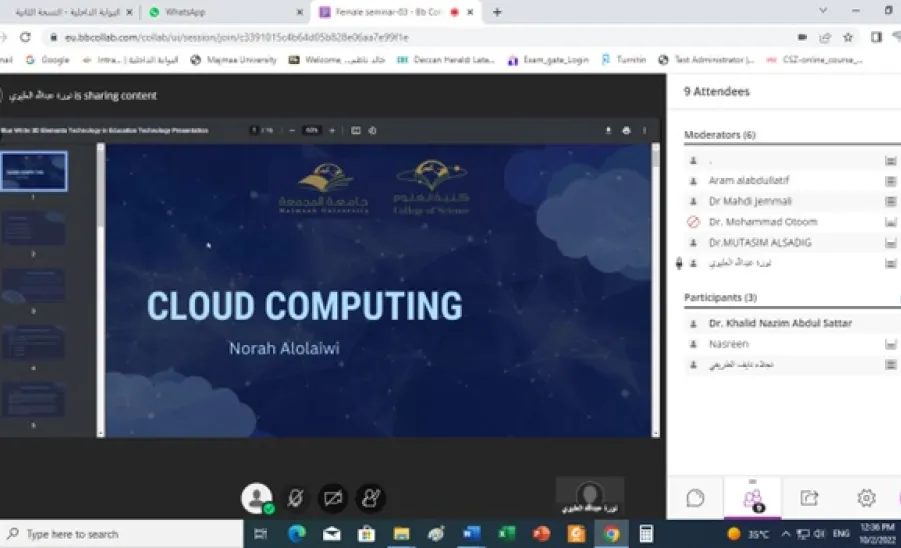Toggle microphone audio on

(x=295, y=498)
